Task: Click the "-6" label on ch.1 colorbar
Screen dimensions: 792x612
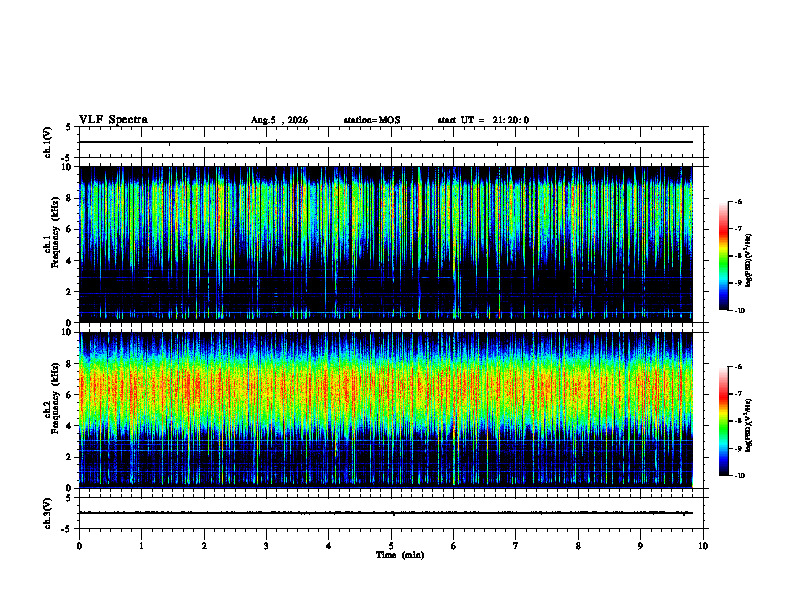Action: [x=738, y=201]
